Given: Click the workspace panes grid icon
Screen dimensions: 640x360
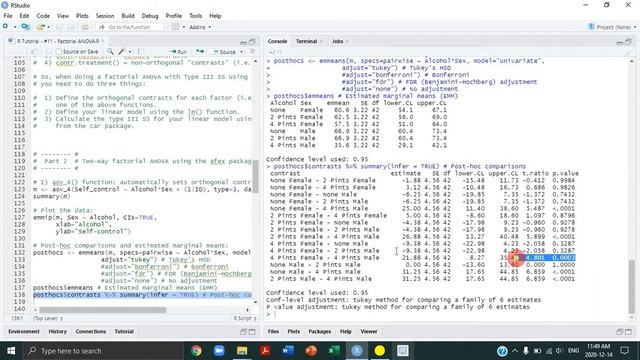Looking at the screenshot, I should [176, 27].
